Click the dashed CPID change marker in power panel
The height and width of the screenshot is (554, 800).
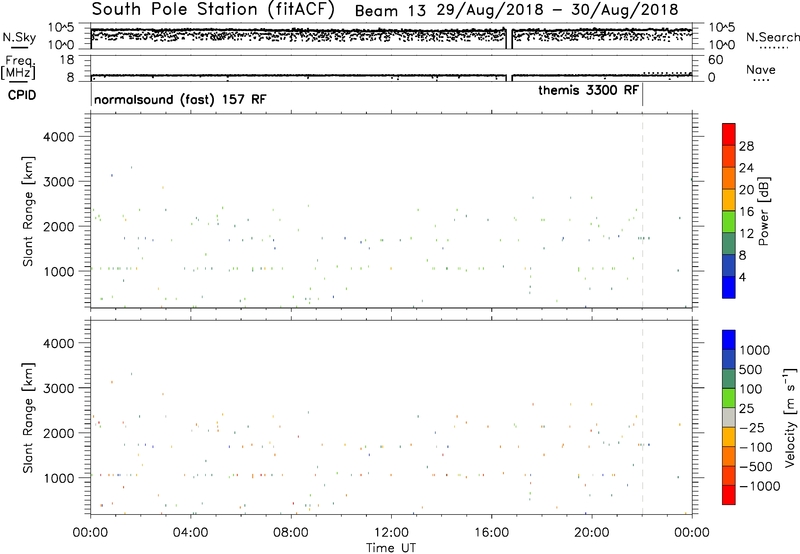click(642, 211)
